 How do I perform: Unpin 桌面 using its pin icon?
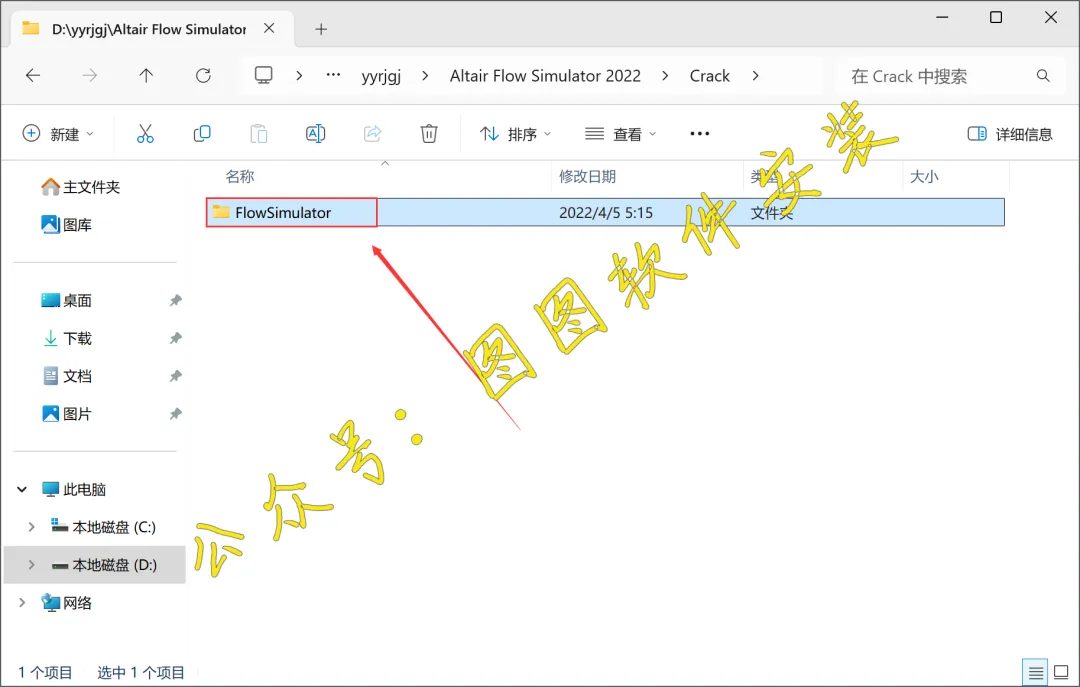tap(176, 300)
